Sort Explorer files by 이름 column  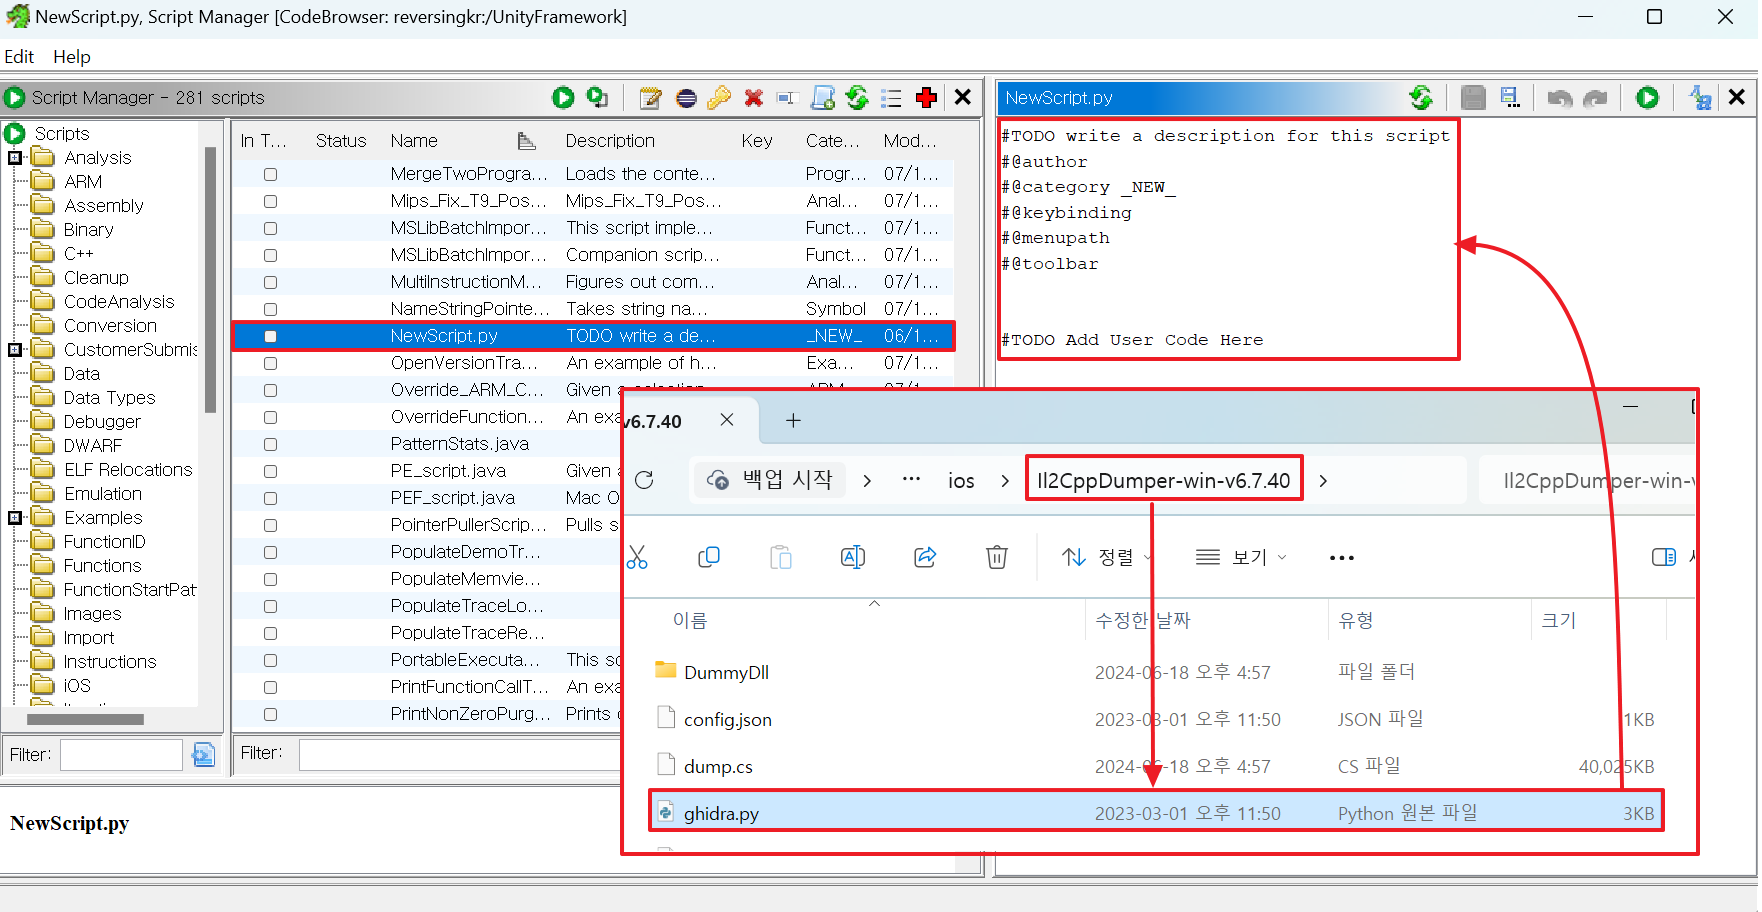point(690,620)
